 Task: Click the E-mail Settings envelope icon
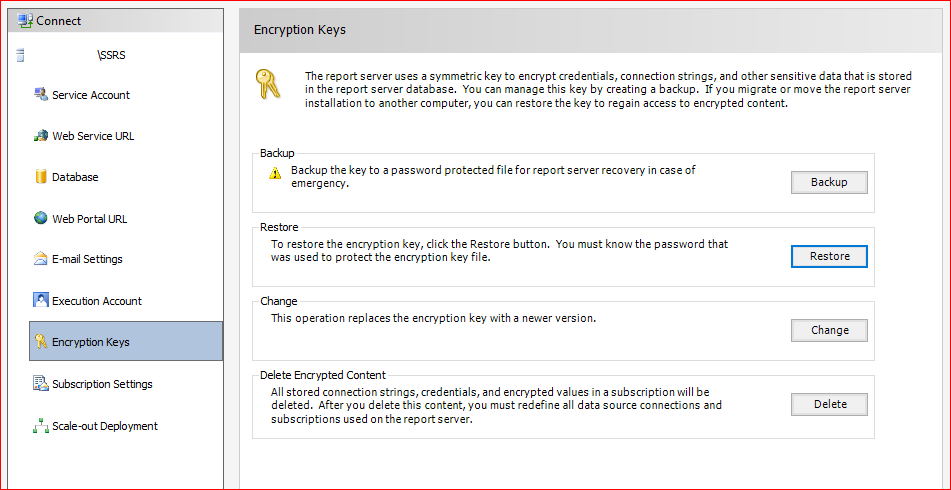(x=41, y=259)
